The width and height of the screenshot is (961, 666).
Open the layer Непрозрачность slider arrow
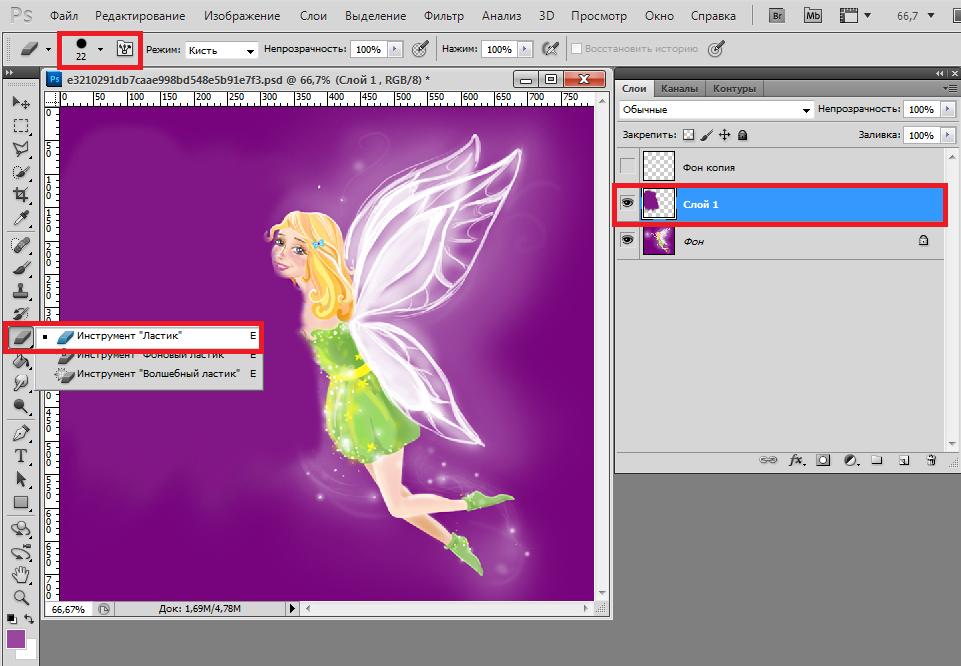[948, 109]
